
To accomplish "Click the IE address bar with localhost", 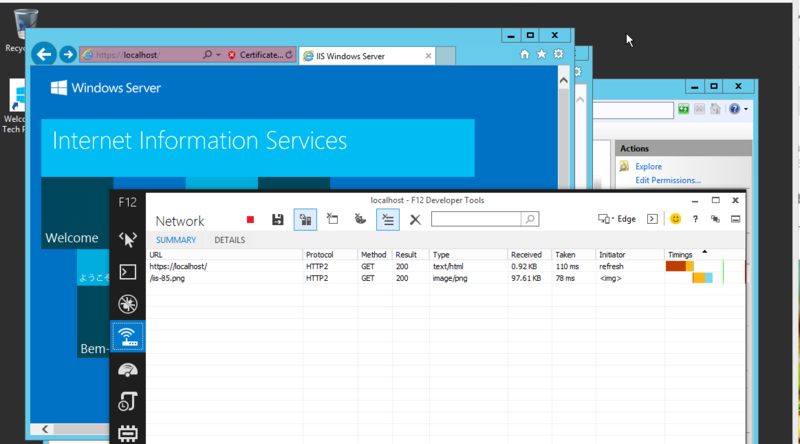I will (x=139, y=55).
